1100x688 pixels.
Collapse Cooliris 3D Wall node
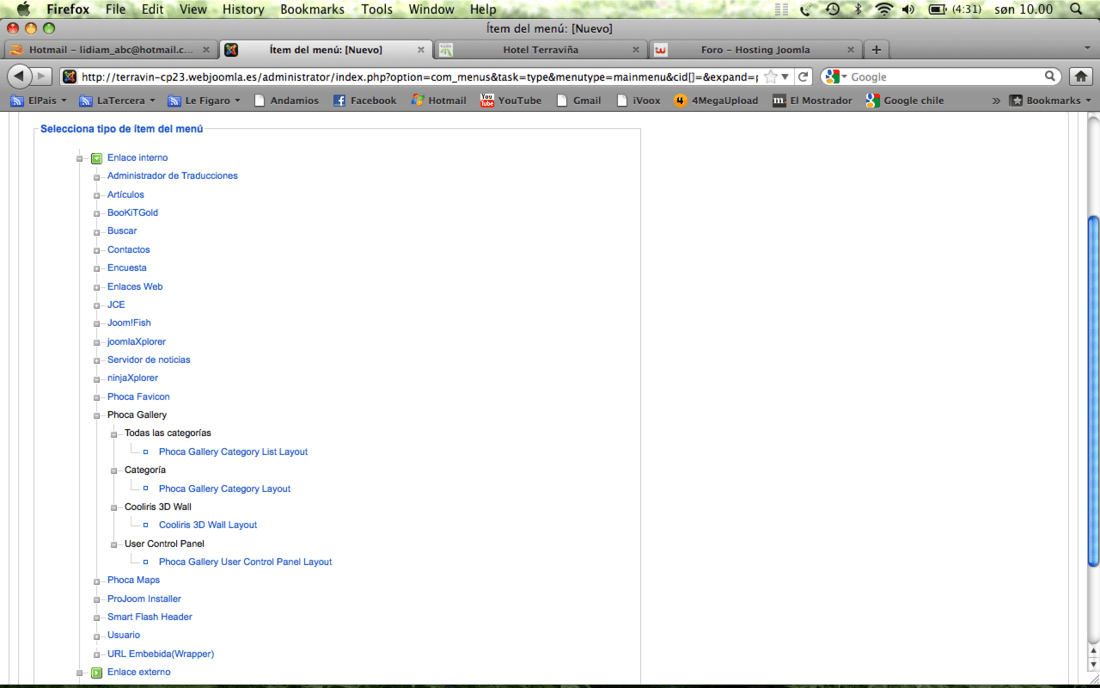(114, 508)
